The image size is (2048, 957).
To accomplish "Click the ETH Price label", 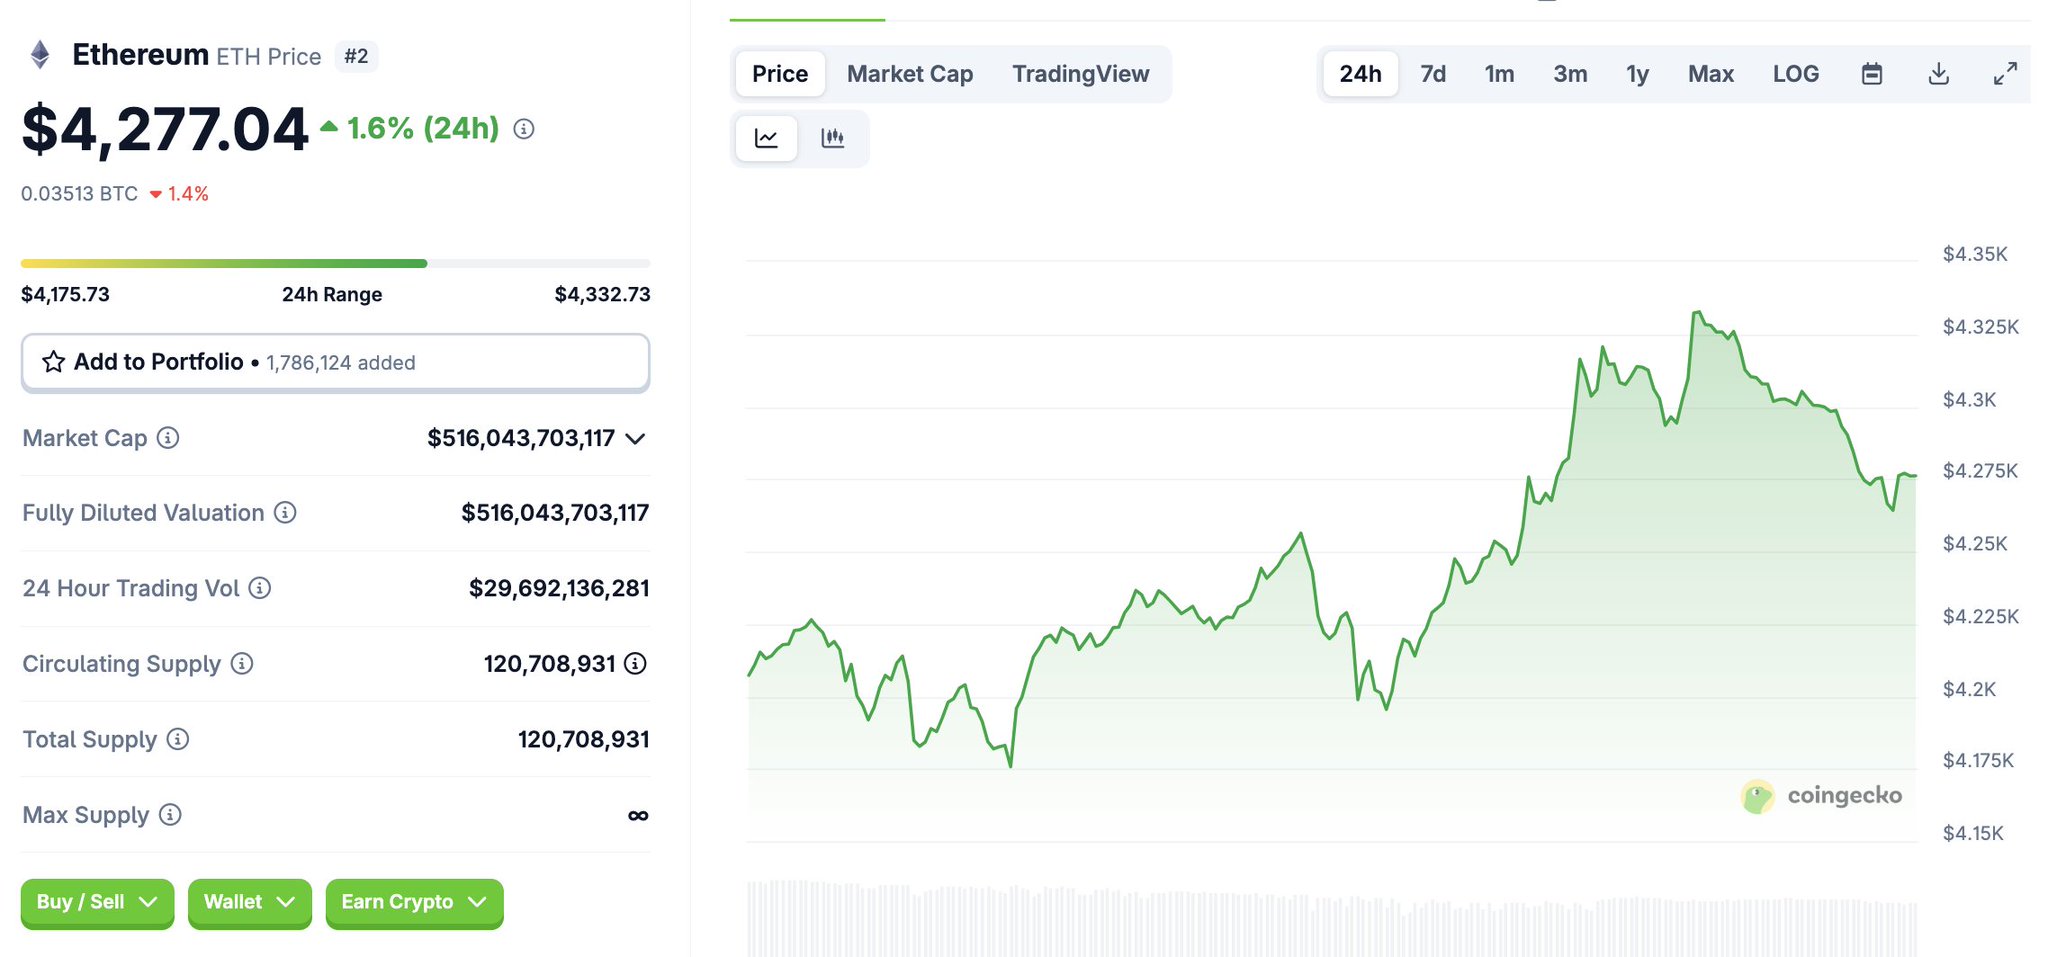I will click(x=269, y=57).
